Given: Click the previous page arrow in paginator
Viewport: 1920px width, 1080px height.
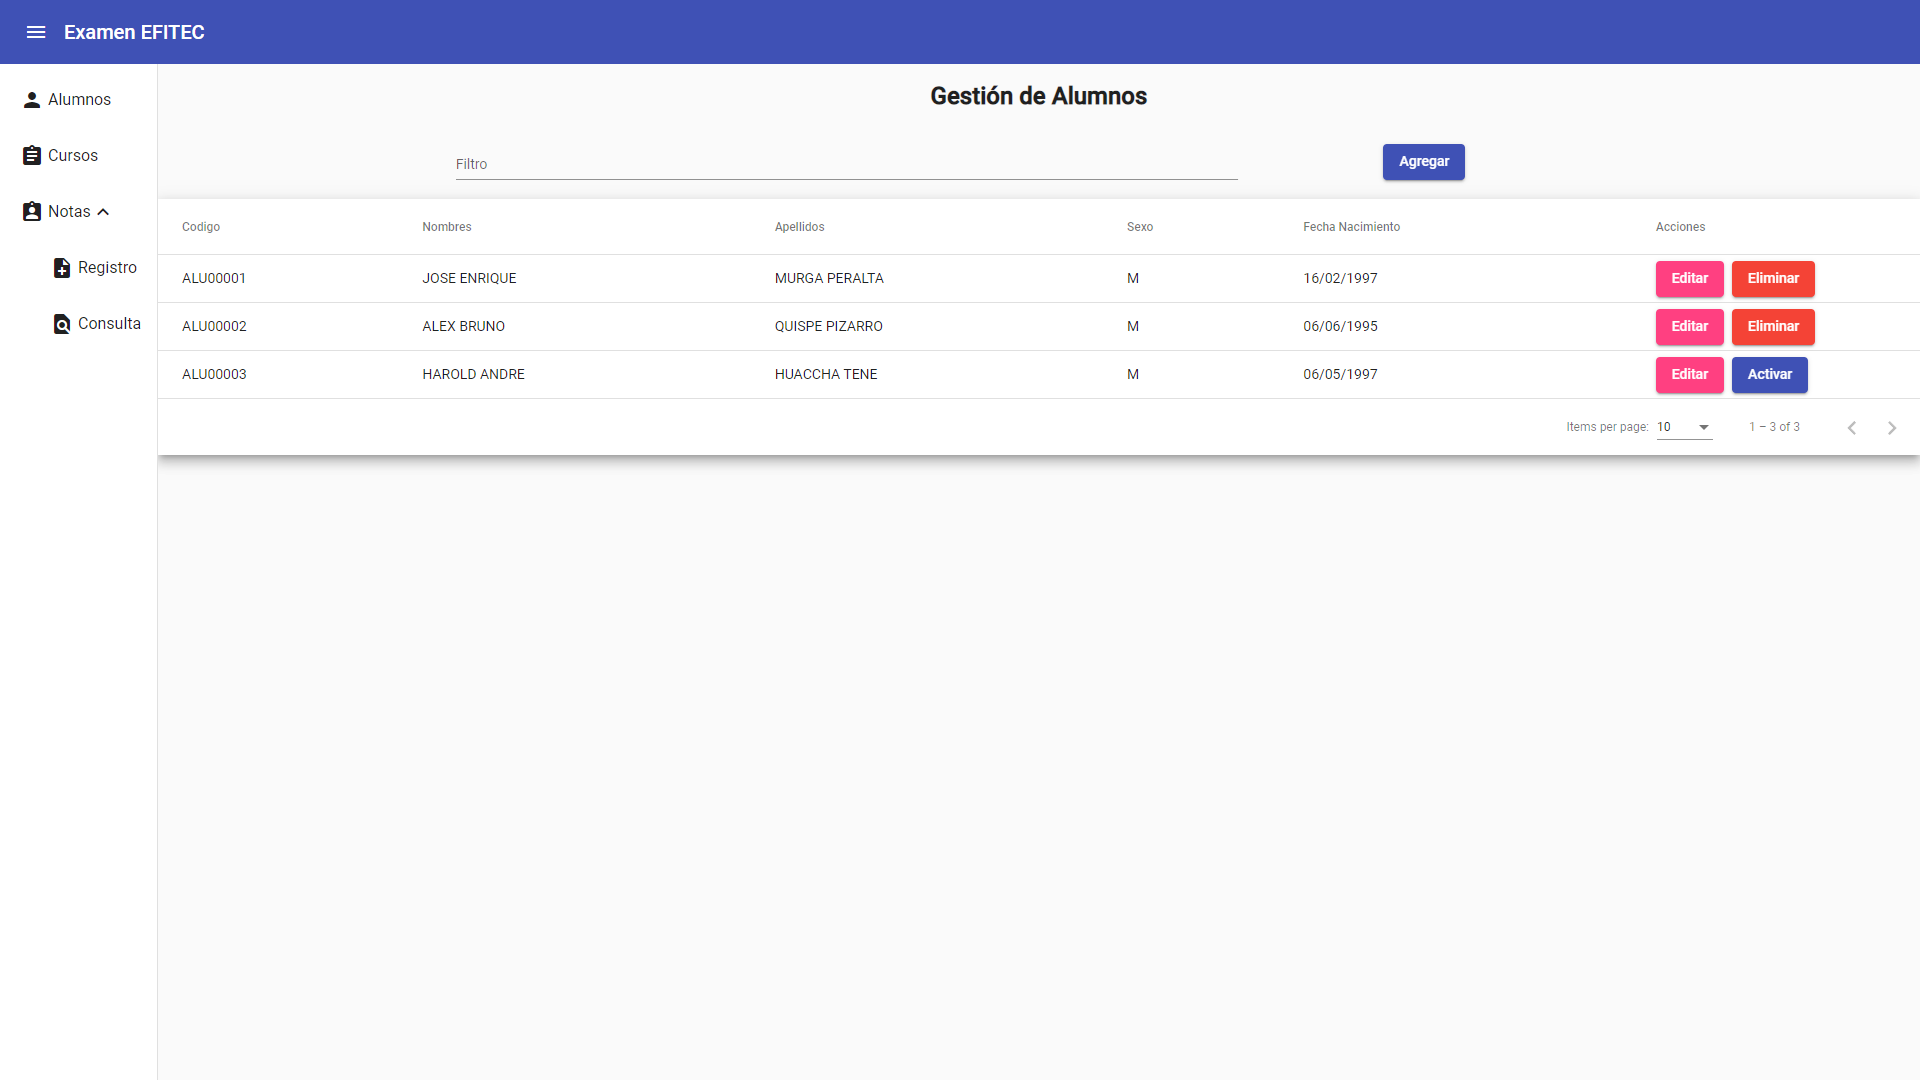Looking at the screenshot, I should pyautogui.click(x=1852, y=427).
